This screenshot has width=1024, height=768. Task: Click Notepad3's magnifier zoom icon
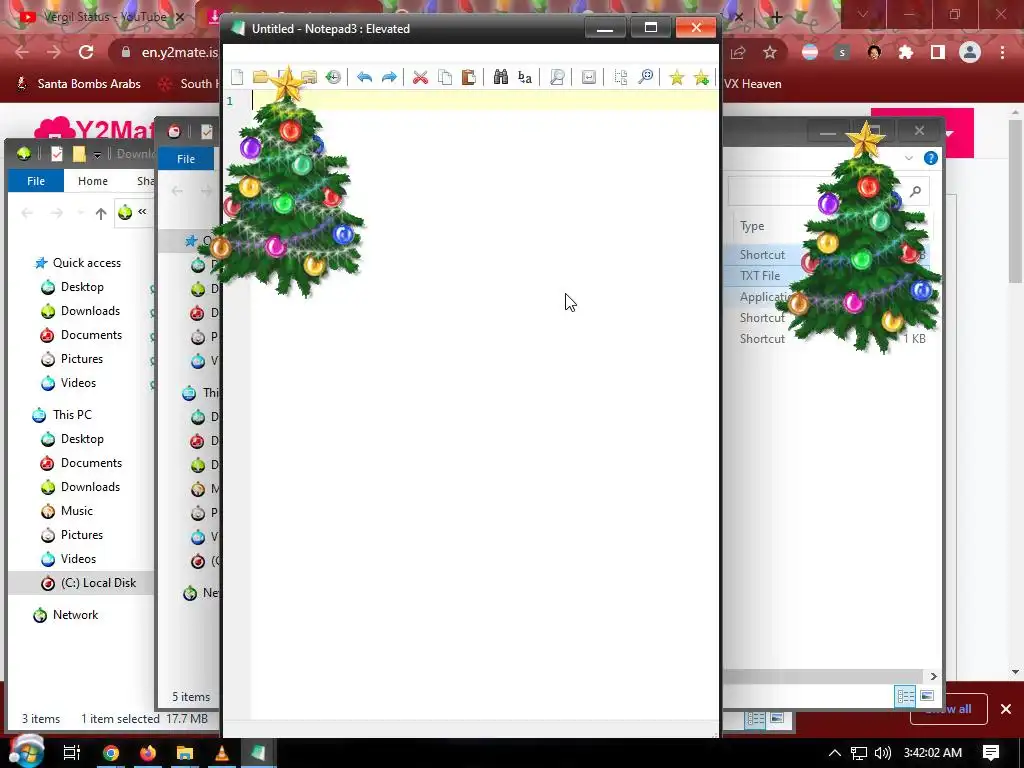556,78
